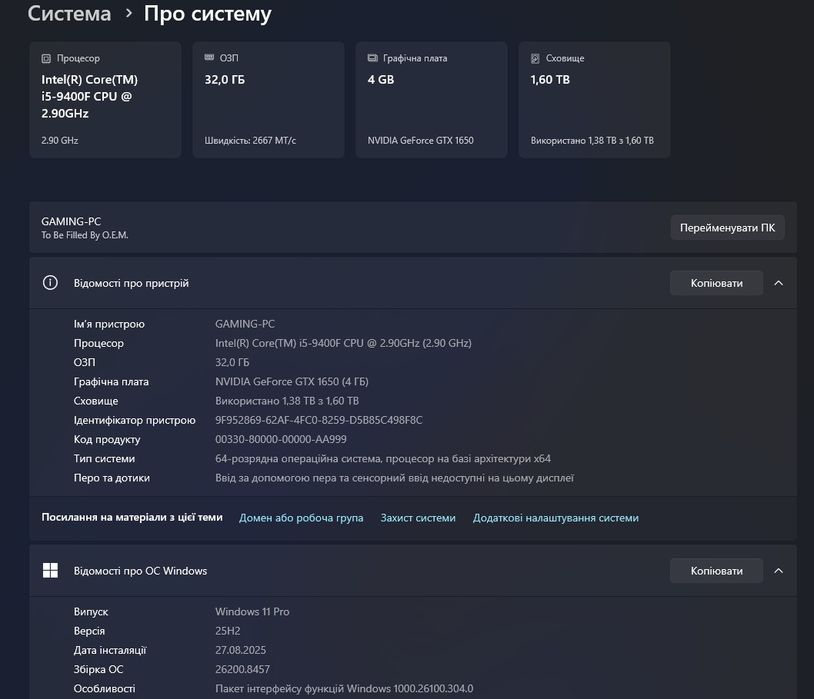Click the Код продукту label
Image resolution: width=814 pixels, height=699 pixels.
pyautogui.click(x=107, y=439)
